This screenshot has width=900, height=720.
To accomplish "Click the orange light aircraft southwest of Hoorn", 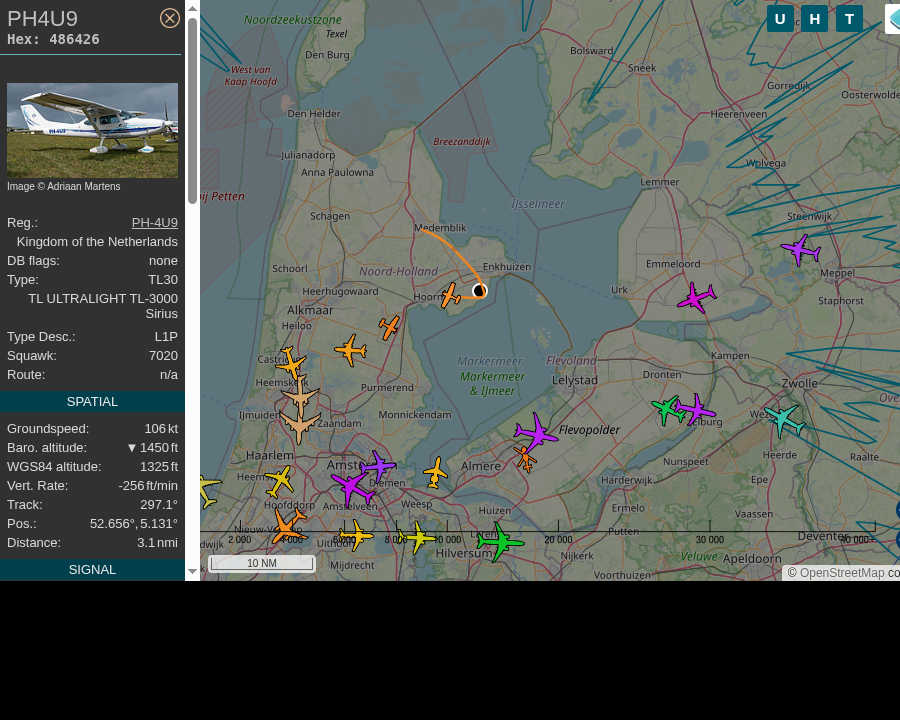I will click(x=389, y=327).
